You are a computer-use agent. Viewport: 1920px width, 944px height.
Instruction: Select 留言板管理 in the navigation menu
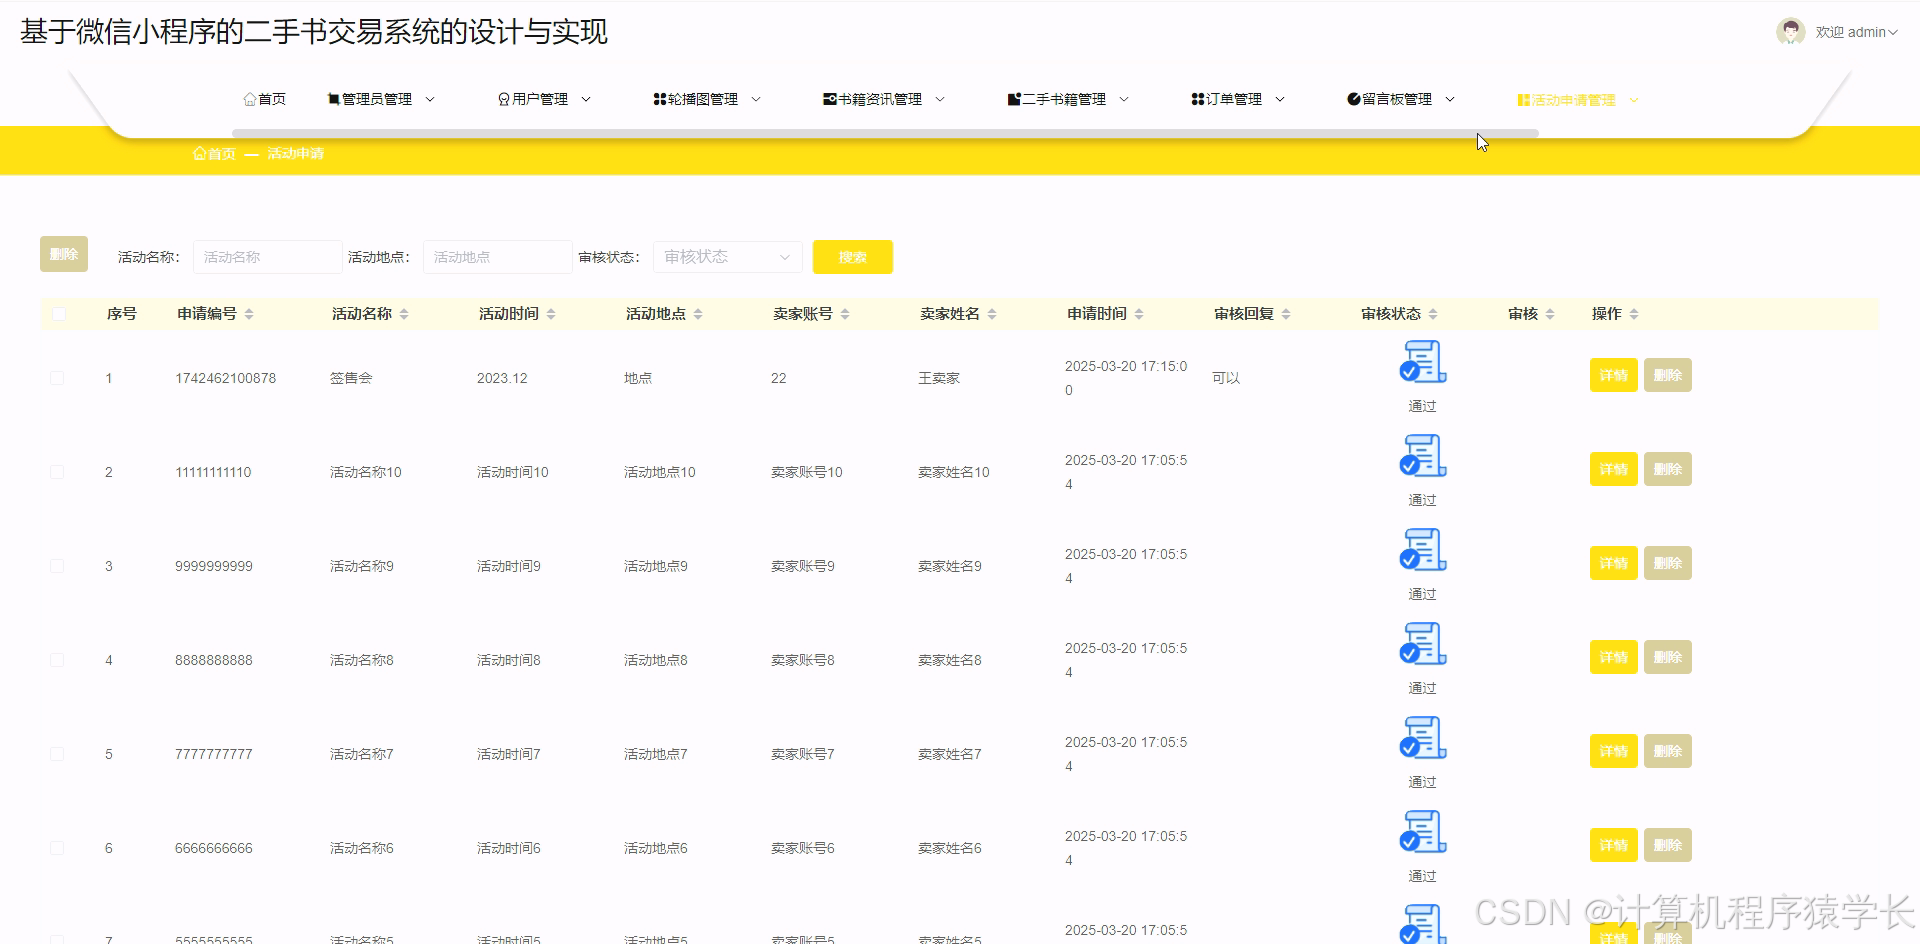pyautogui.click(x=1398, y=98)
